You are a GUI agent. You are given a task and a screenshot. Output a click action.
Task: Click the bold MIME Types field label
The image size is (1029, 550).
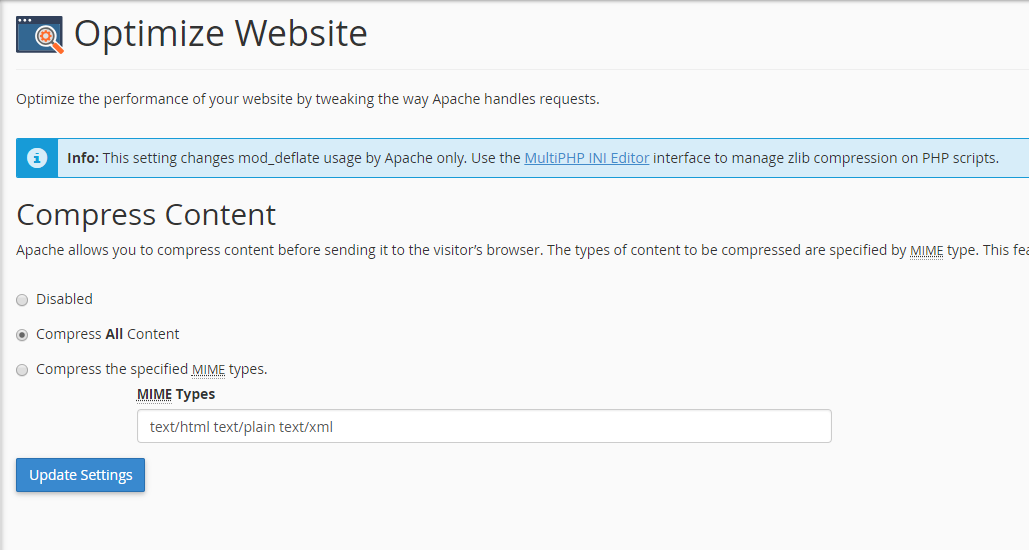[176, 394]
